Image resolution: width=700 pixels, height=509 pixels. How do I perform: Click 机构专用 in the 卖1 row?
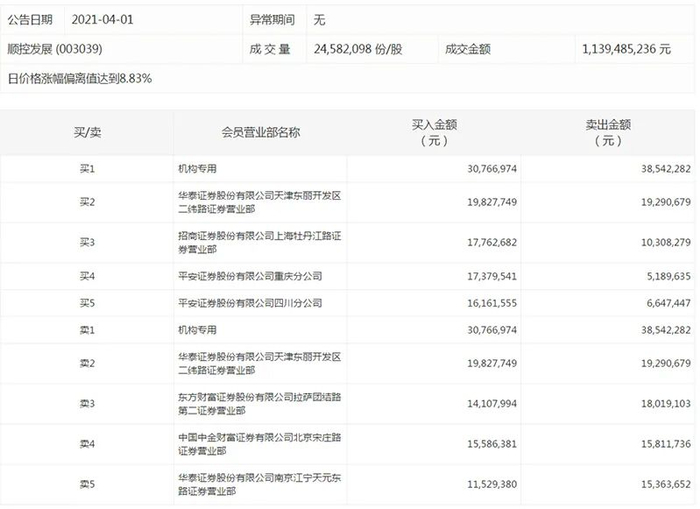pyautogui.click(x=197, y=330)
